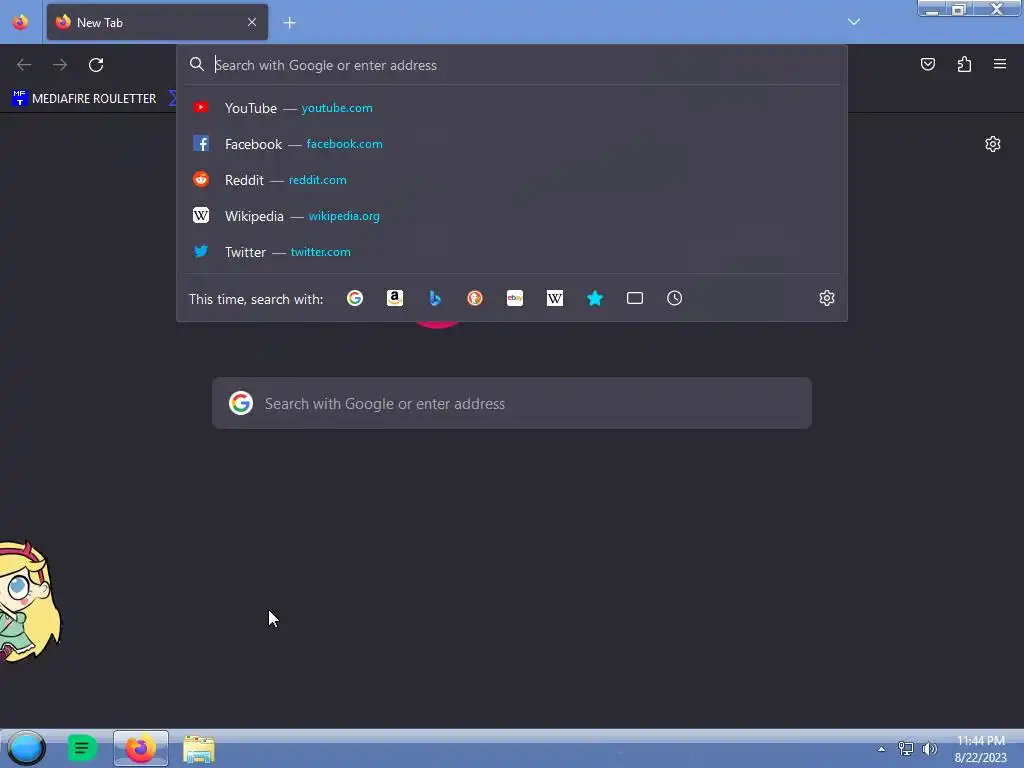Choose the Twitter twitter.com suggestion
This screenshot has height=768, width=1024.
coord(512,251)
